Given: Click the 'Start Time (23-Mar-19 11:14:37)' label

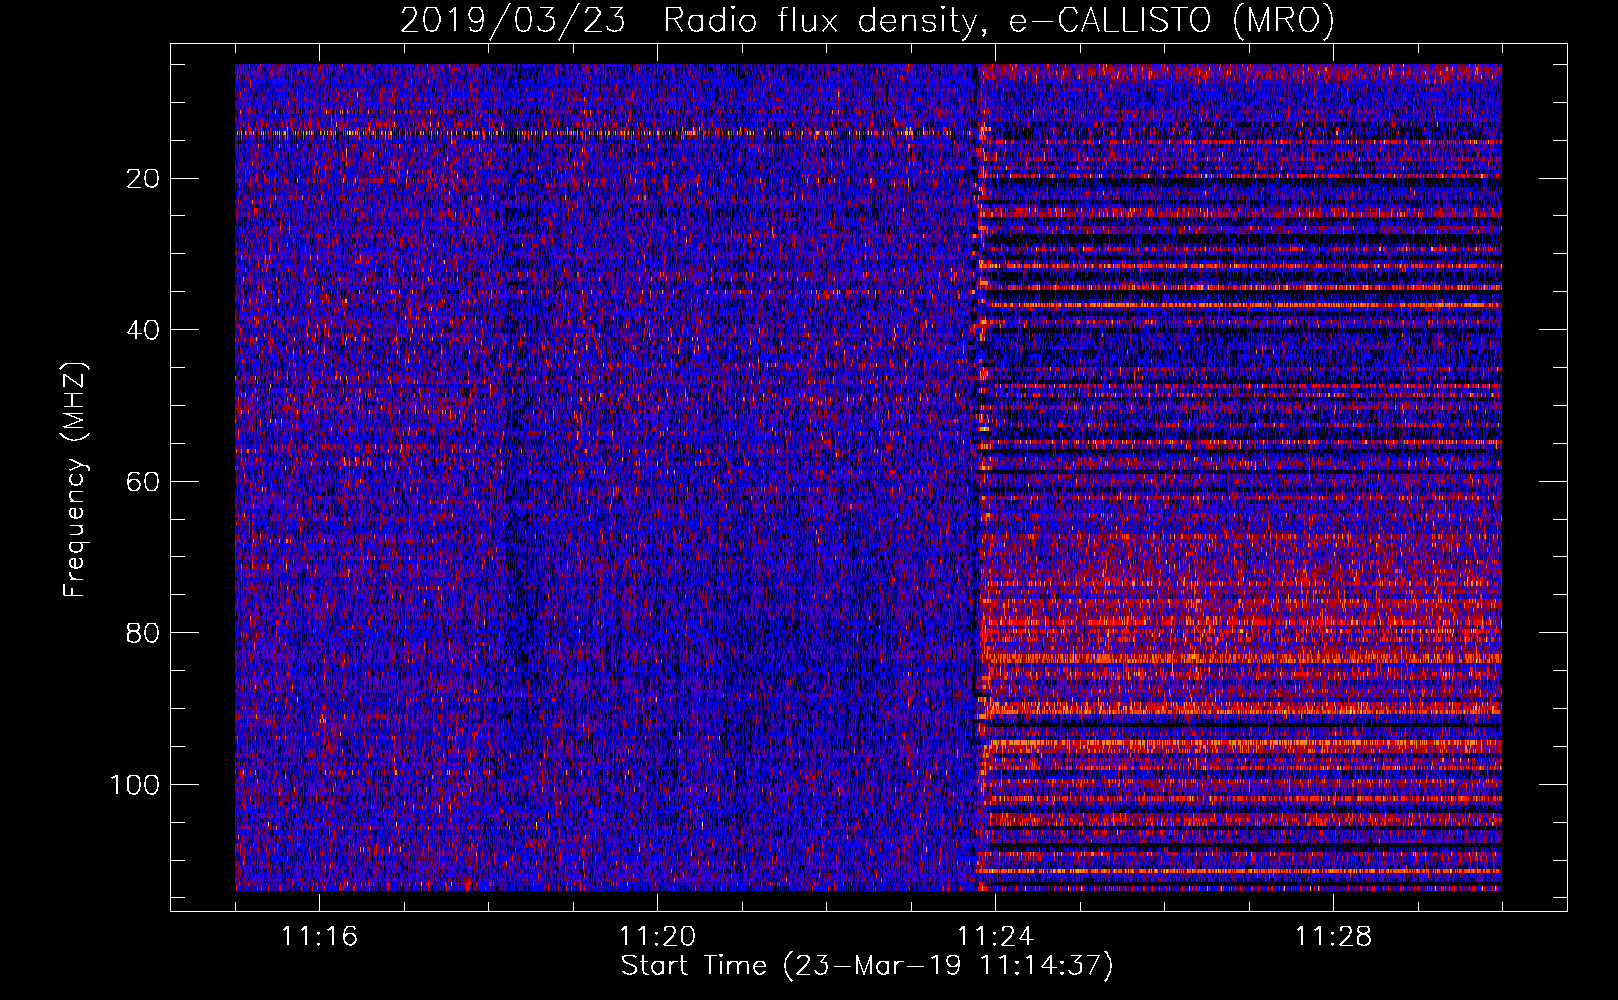Looking at the screenshot, I should coord(867,966).
